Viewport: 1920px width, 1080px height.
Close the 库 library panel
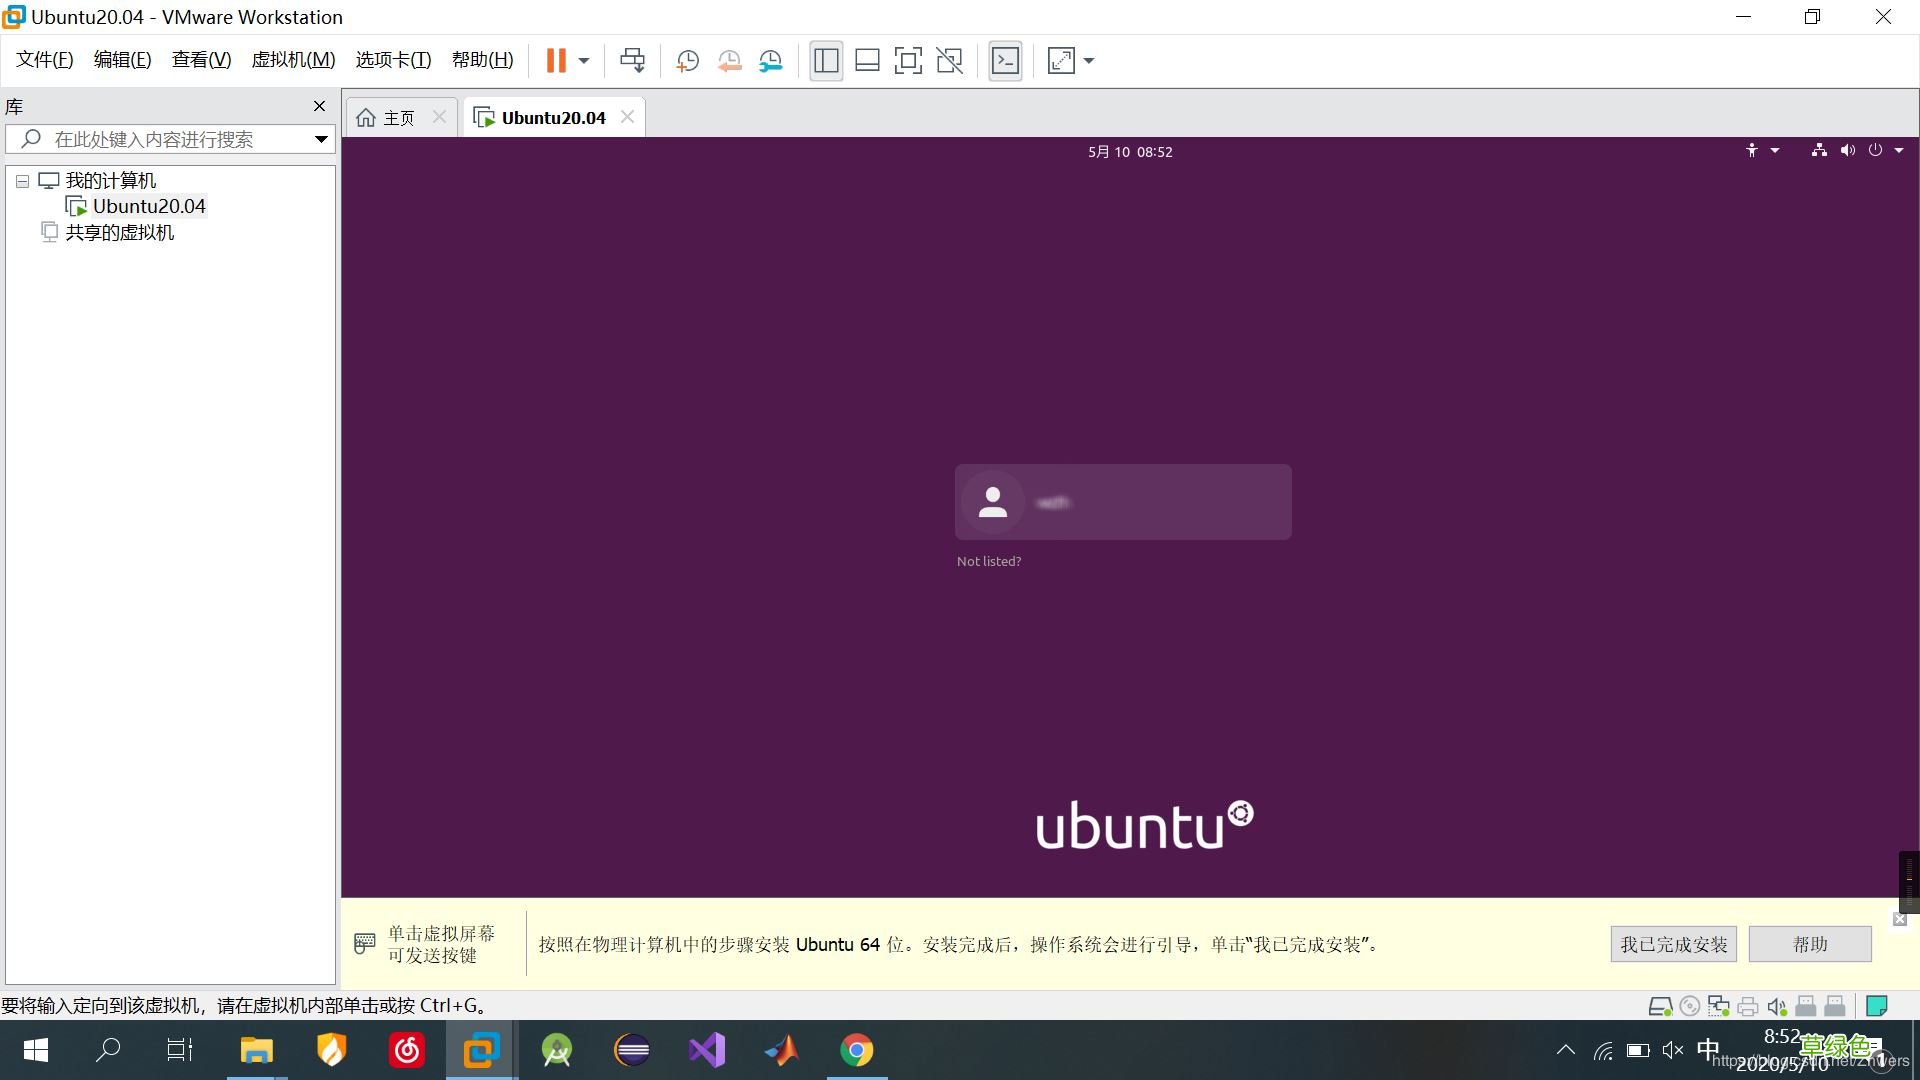click(319, 106)
